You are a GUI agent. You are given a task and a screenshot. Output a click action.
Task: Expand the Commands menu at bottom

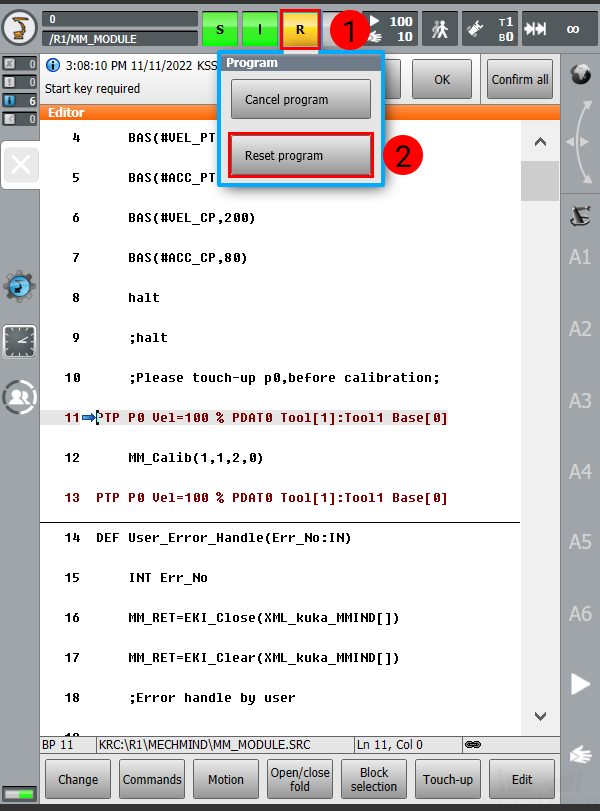click(152, 780)
